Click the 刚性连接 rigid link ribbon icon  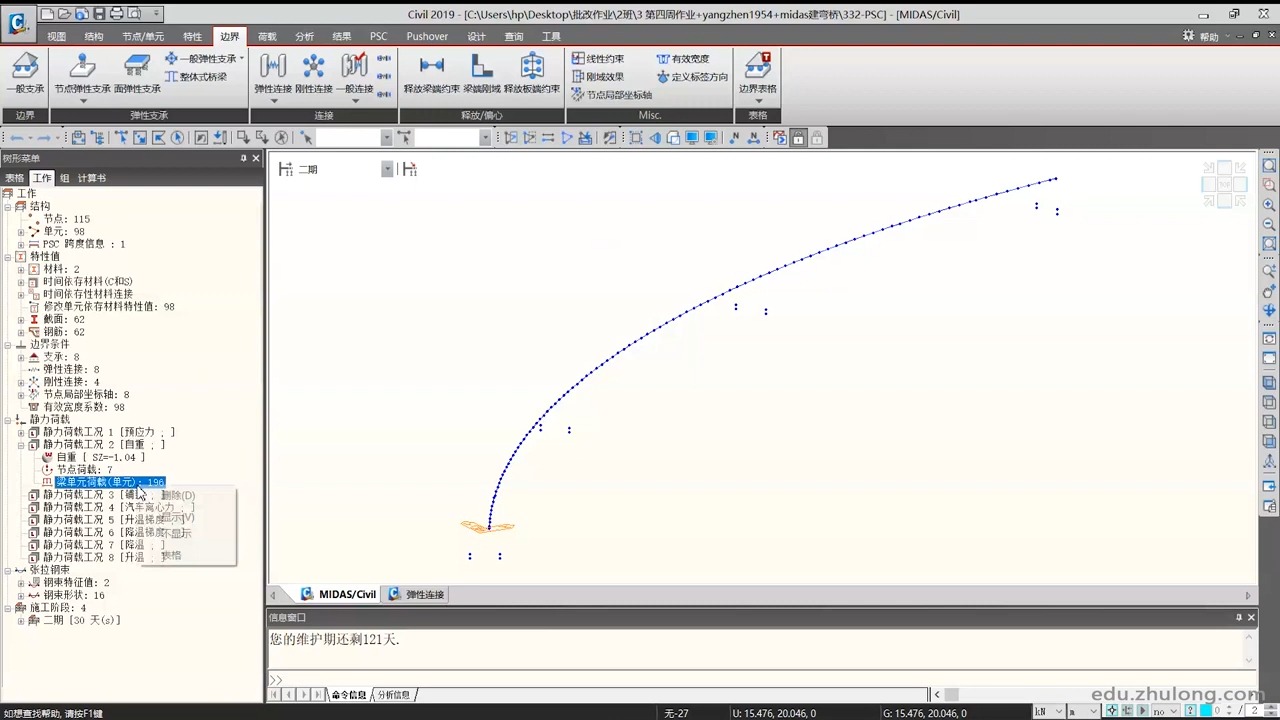coord(313,73)
